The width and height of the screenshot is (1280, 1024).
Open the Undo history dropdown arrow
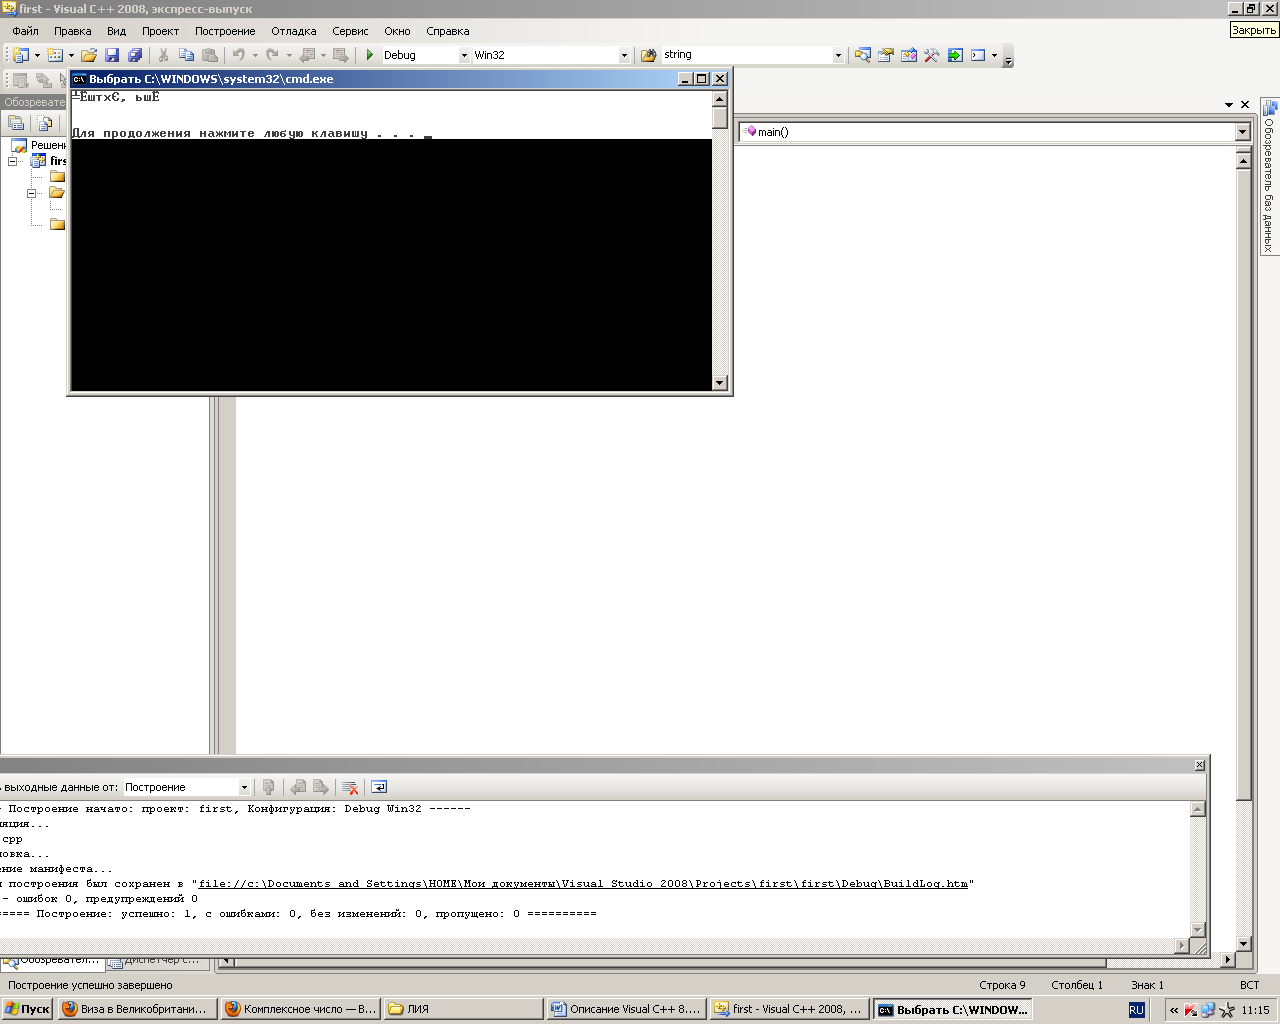(x=255, y=55)
